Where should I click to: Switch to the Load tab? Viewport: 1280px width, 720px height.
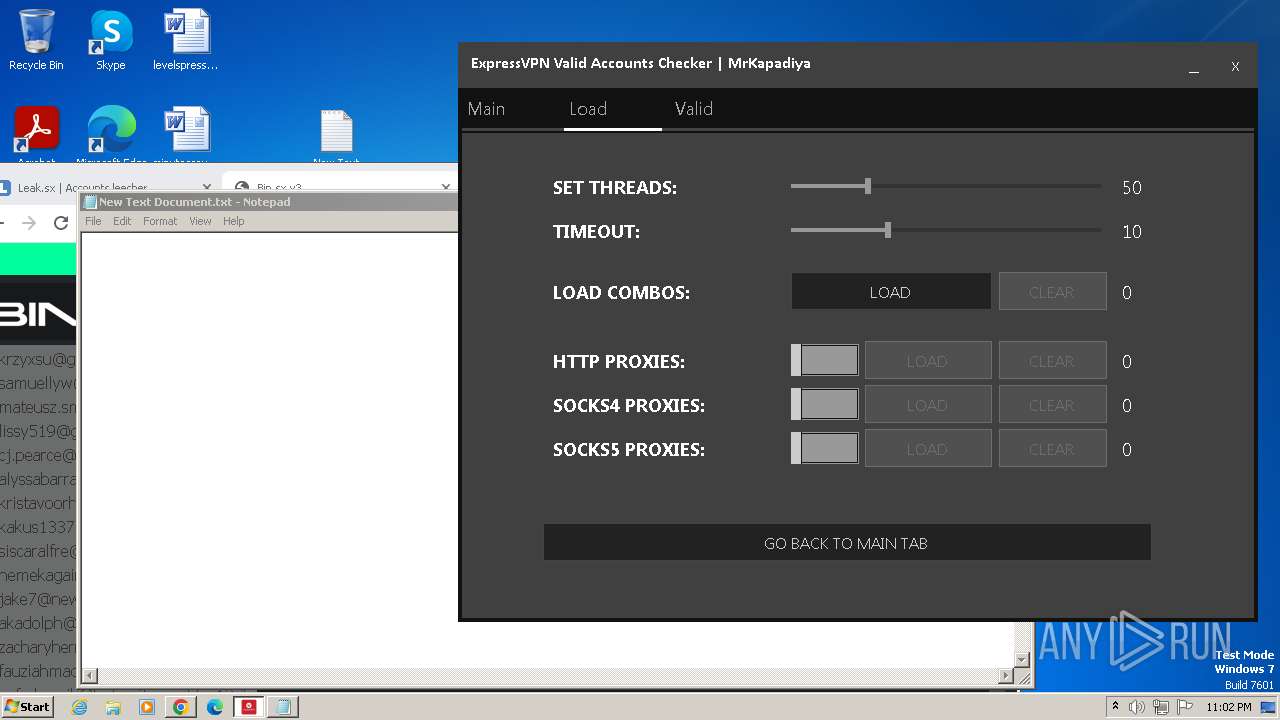588,109
